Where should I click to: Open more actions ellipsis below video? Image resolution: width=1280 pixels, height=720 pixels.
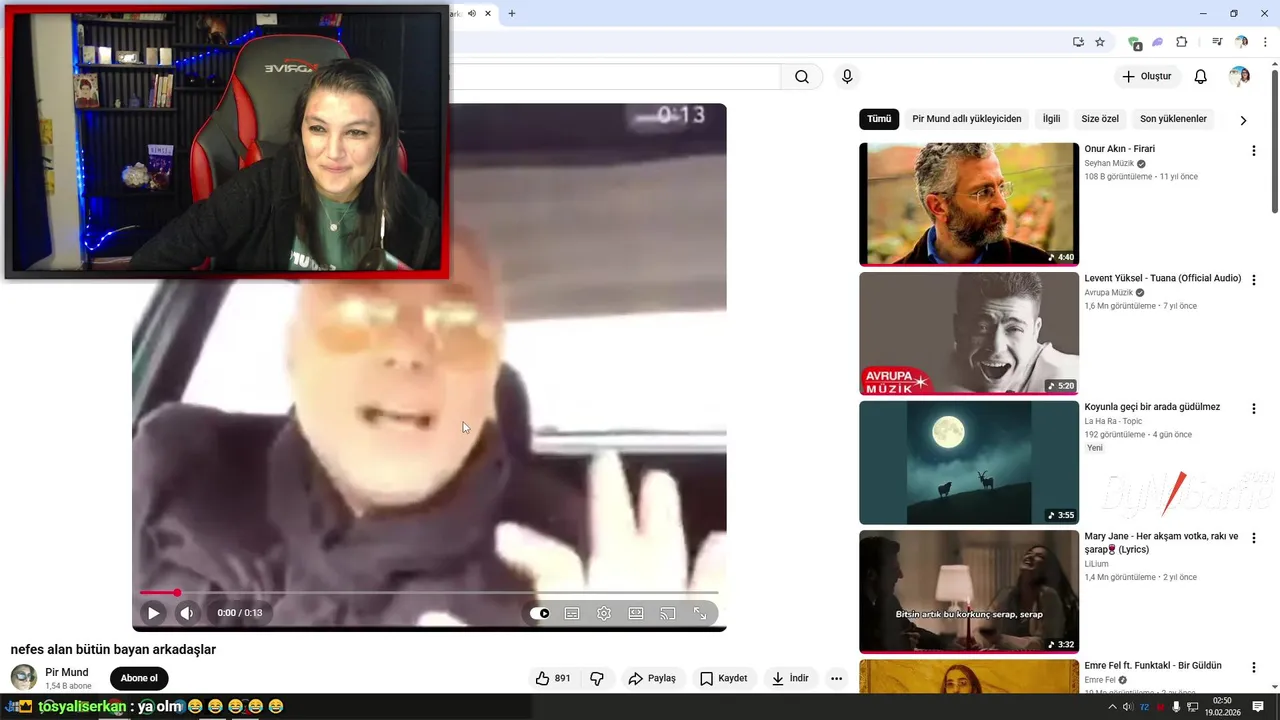[x=837, y=678]
